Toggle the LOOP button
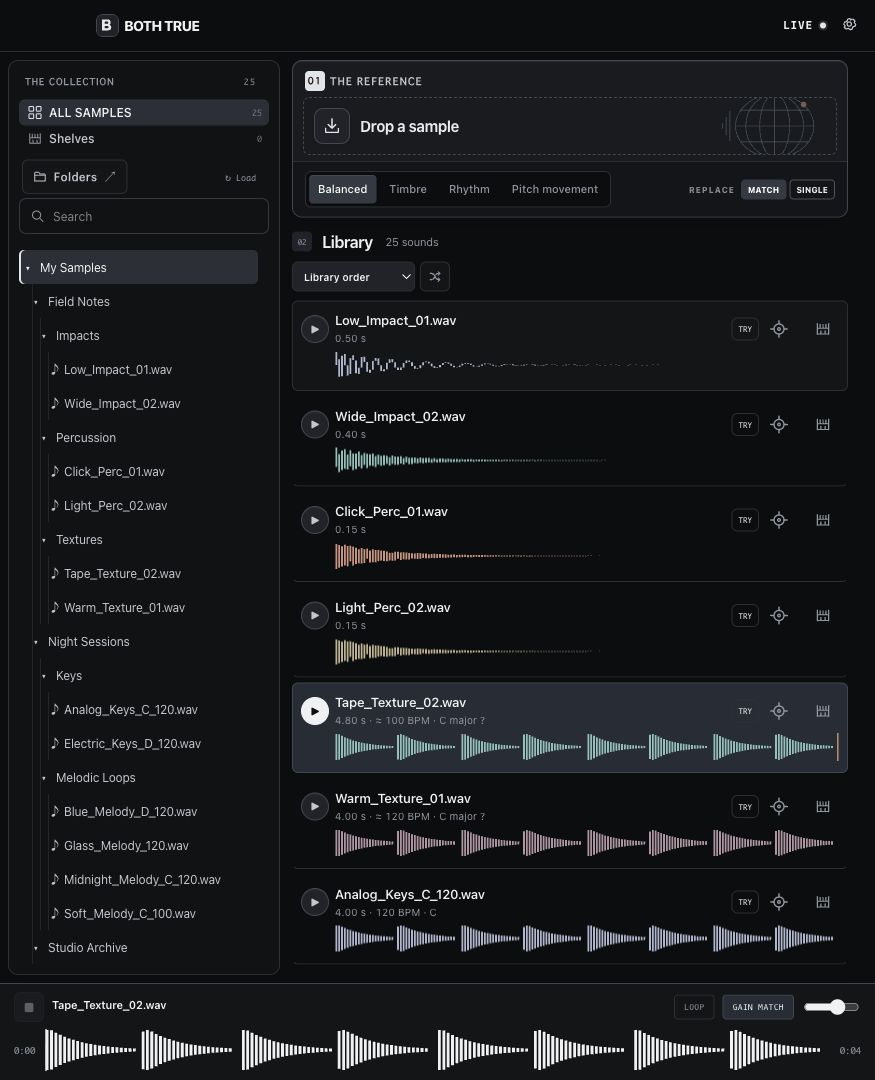 coord(694,1007)
